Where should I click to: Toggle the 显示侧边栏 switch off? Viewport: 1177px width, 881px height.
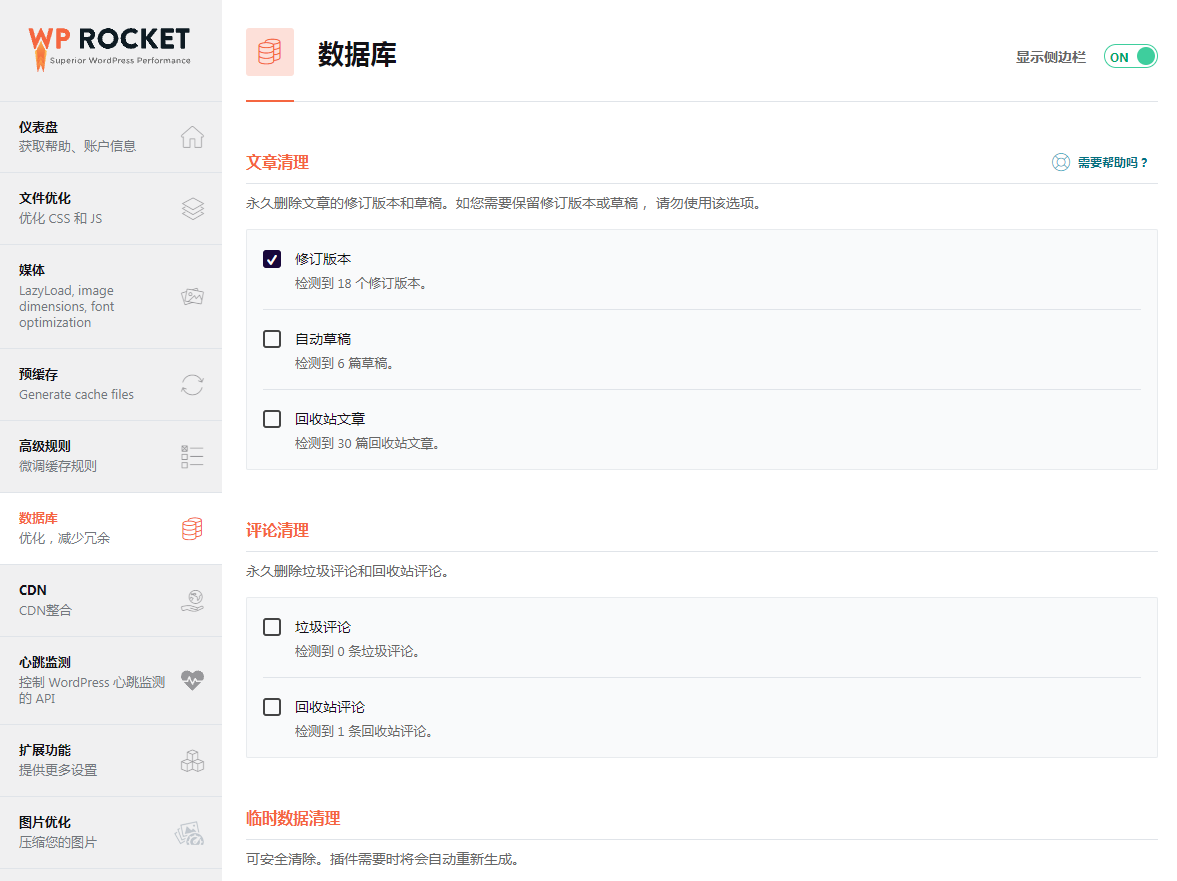[1130, 57]
